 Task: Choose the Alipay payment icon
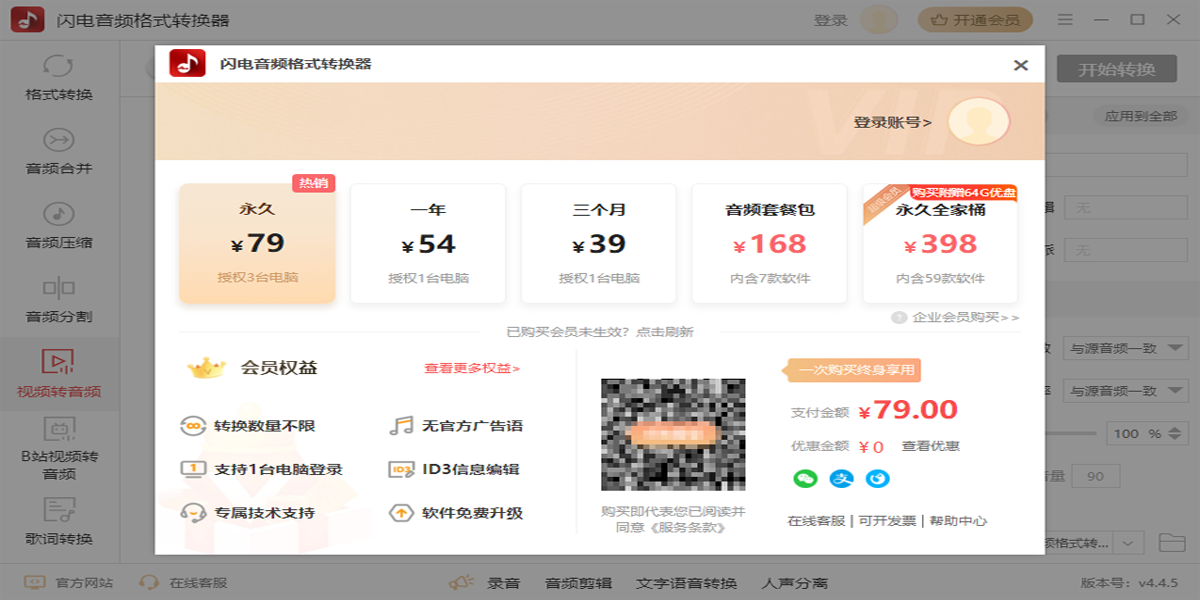pyautogui.click(x=841, y=479)
